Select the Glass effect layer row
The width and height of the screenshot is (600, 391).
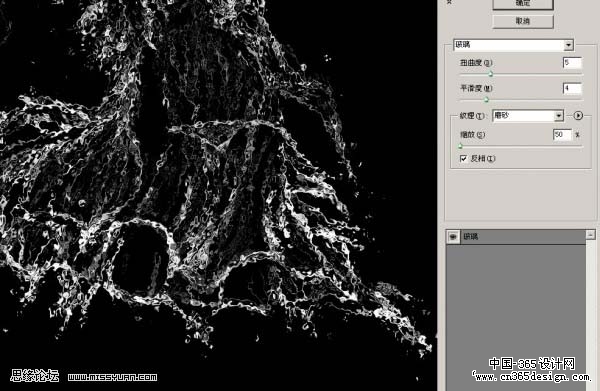tap(516, 237)
